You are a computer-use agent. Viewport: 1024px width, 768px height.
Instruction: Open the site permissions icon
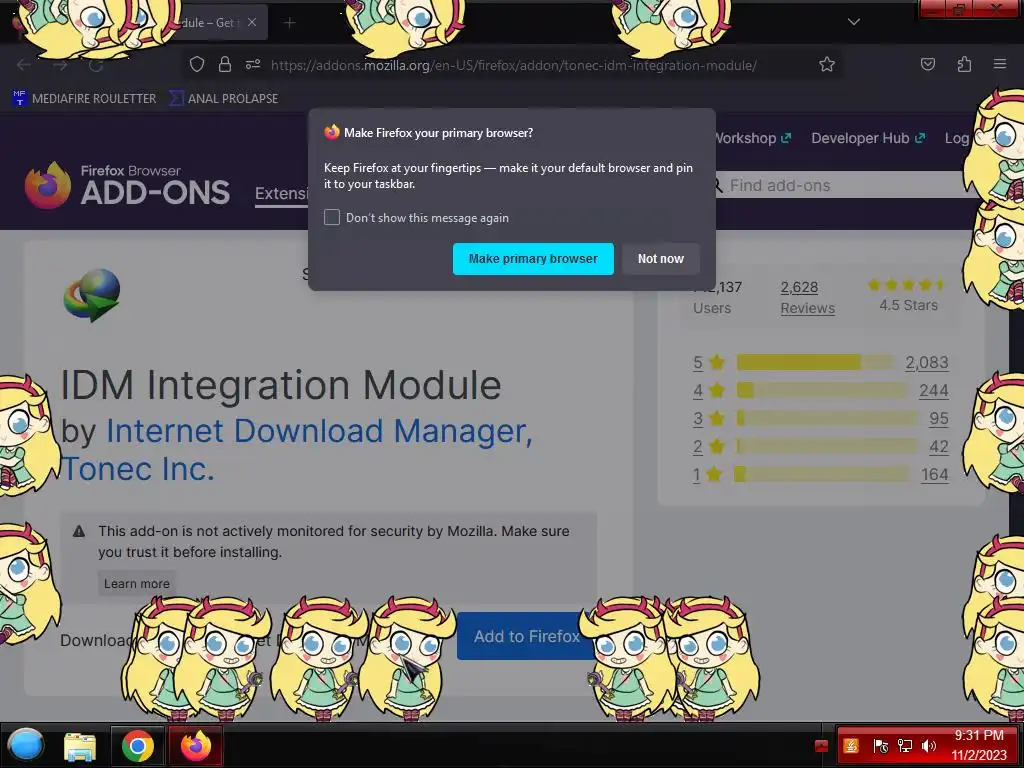(253, 64)
